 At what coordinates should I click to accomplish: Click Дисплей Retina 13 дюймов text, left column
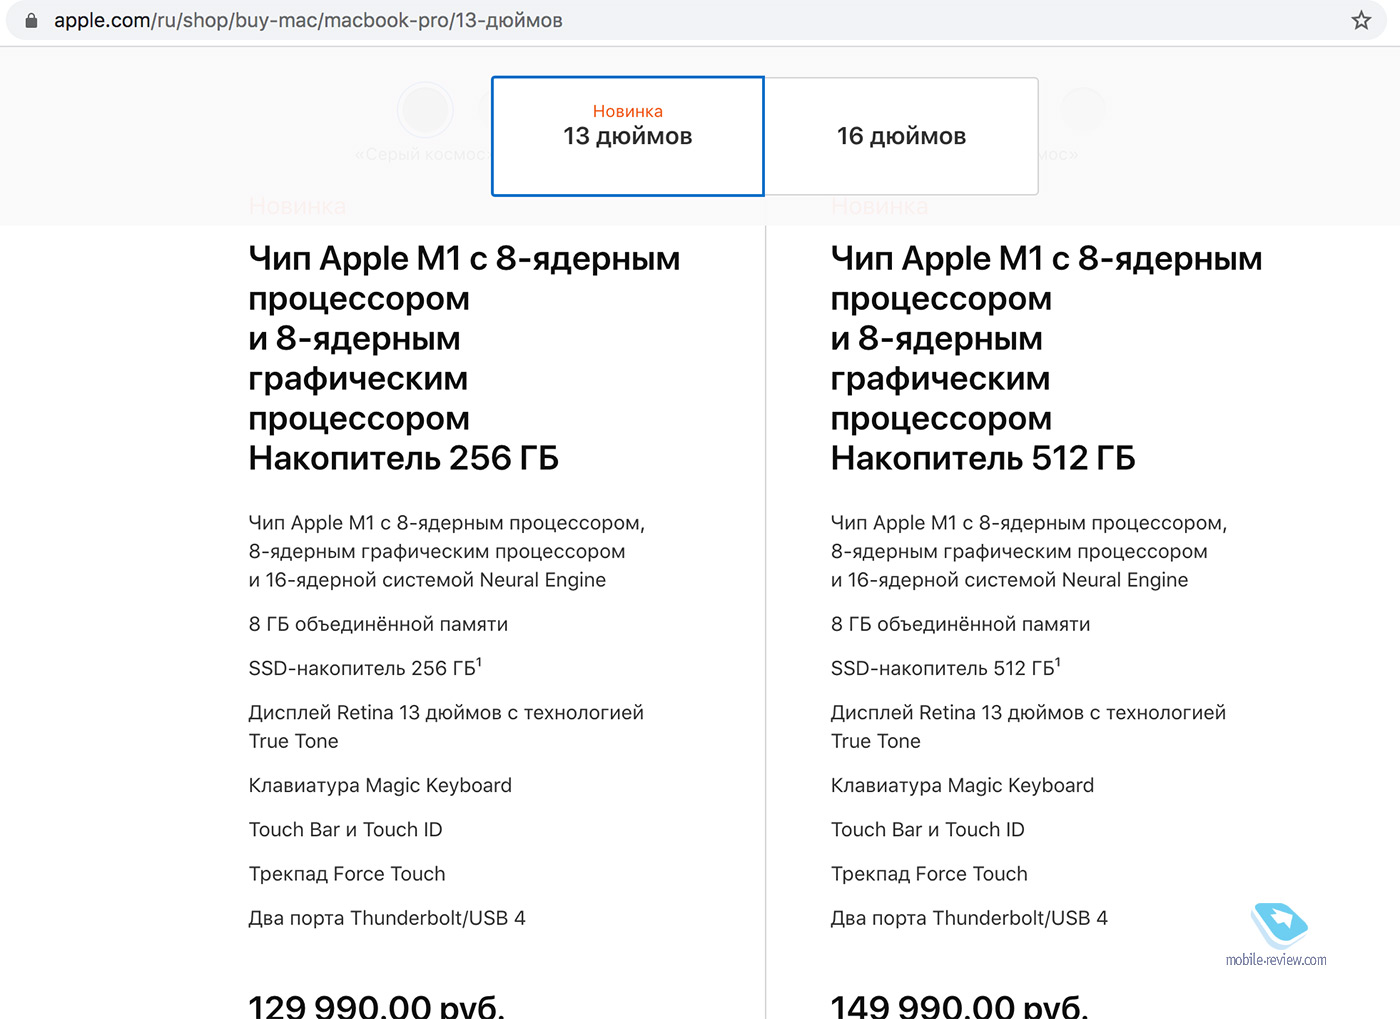point(446,726)
